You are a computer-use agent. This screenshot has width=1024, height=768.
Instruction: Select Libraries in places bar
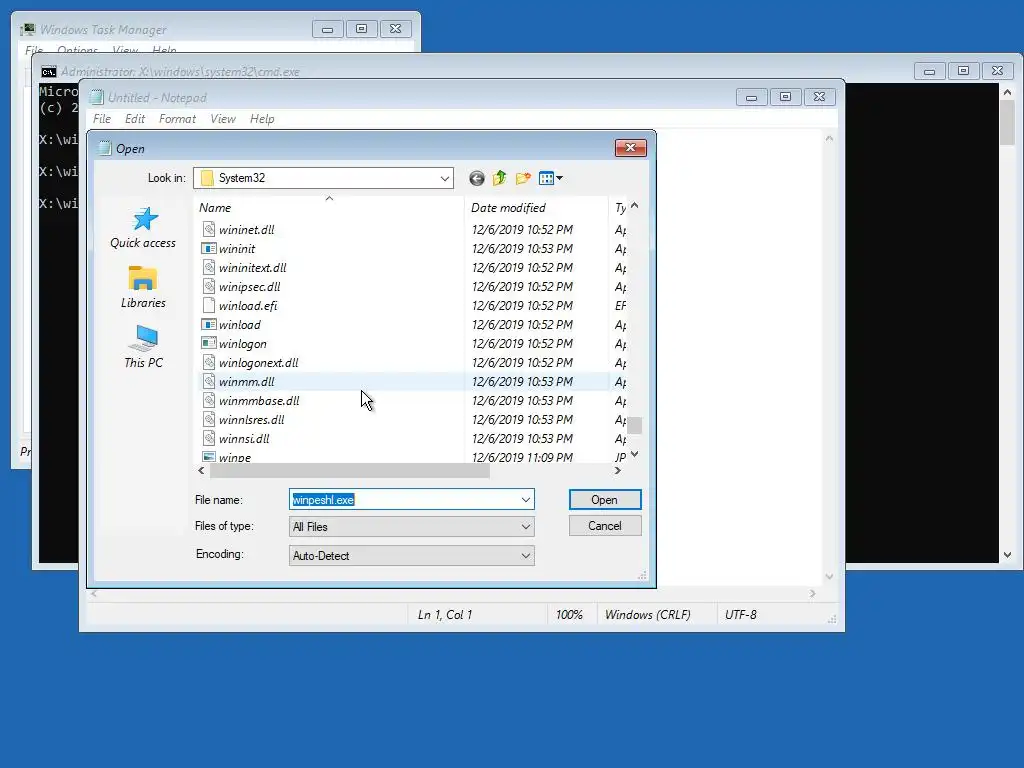(143, 287)
